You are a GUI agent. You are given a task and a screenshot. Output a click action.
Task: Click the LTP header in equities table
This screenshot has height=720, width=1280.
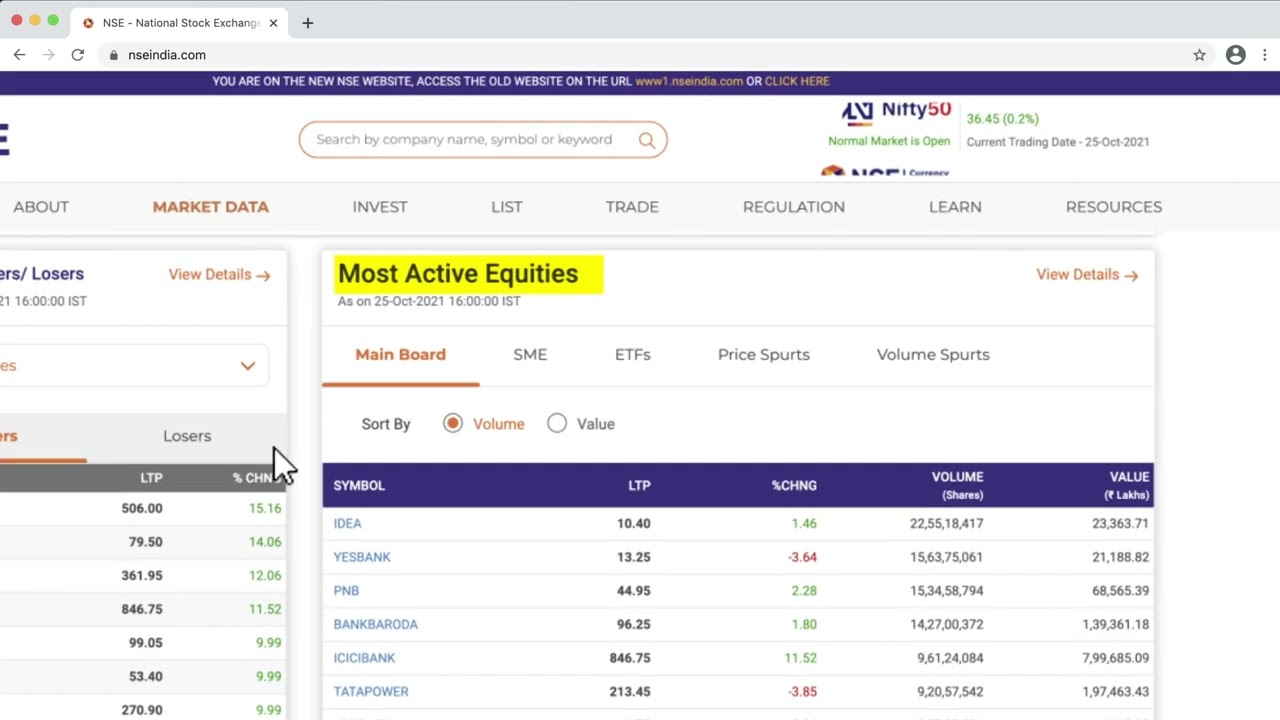pos(639,485)
